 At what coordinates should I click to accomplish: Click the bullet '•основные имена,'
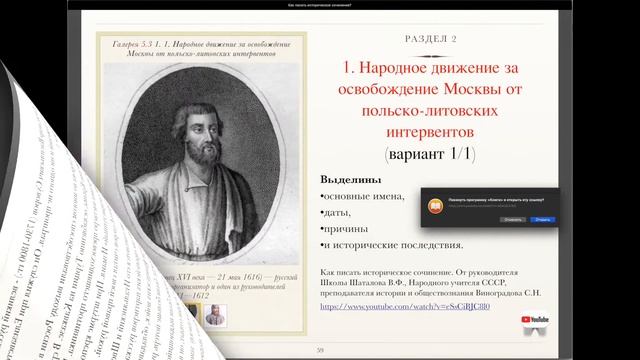coord(362,196)
